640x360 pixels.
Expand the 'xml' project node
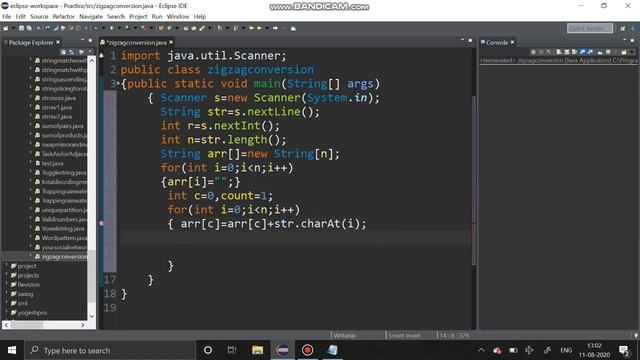coord(7,303)
